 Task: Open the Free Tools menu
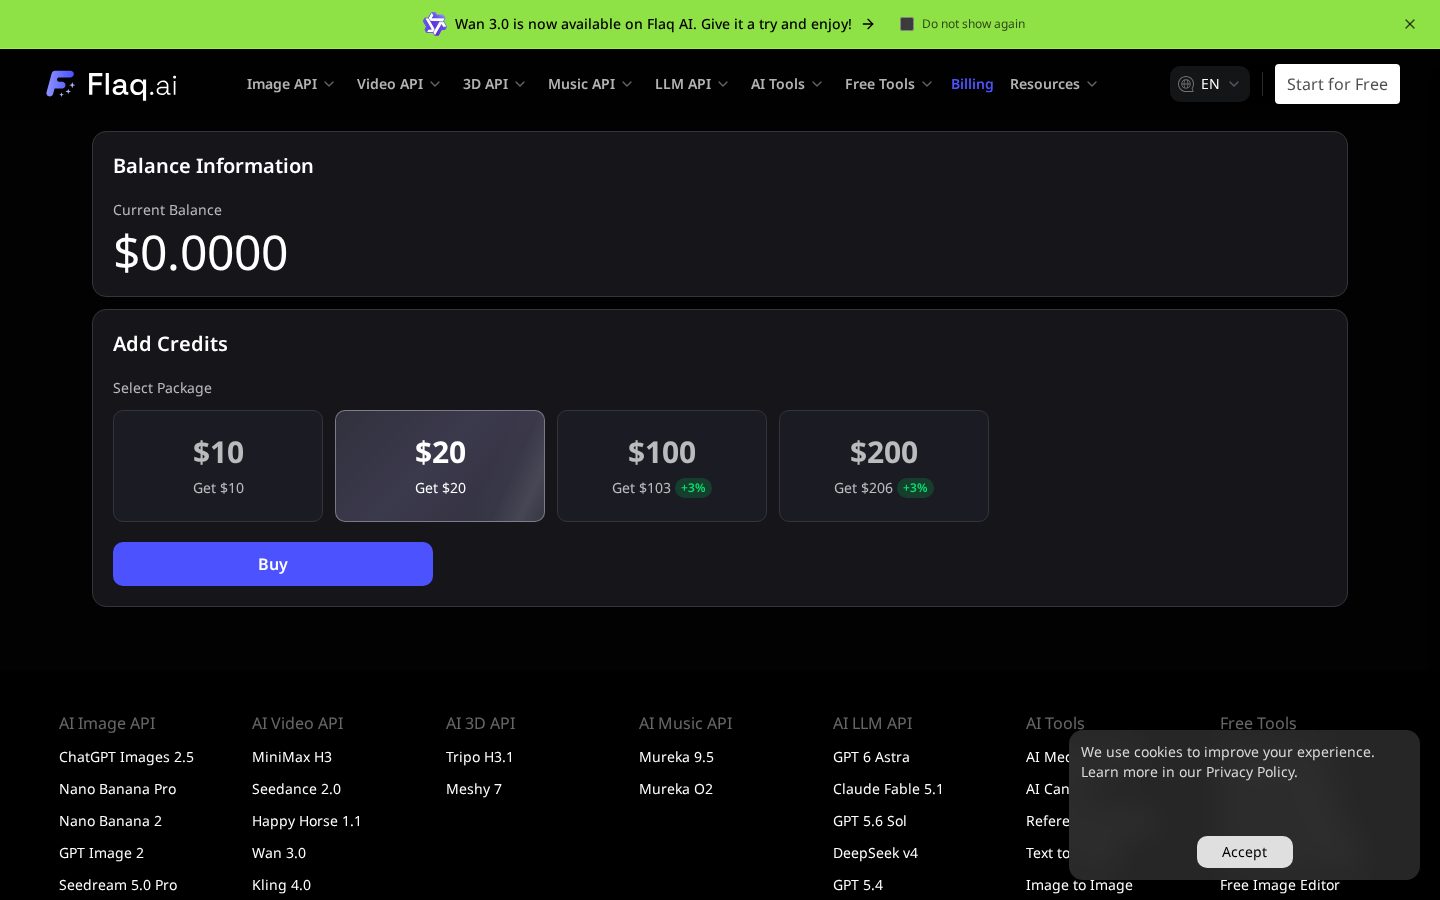[x=888, y=84]
